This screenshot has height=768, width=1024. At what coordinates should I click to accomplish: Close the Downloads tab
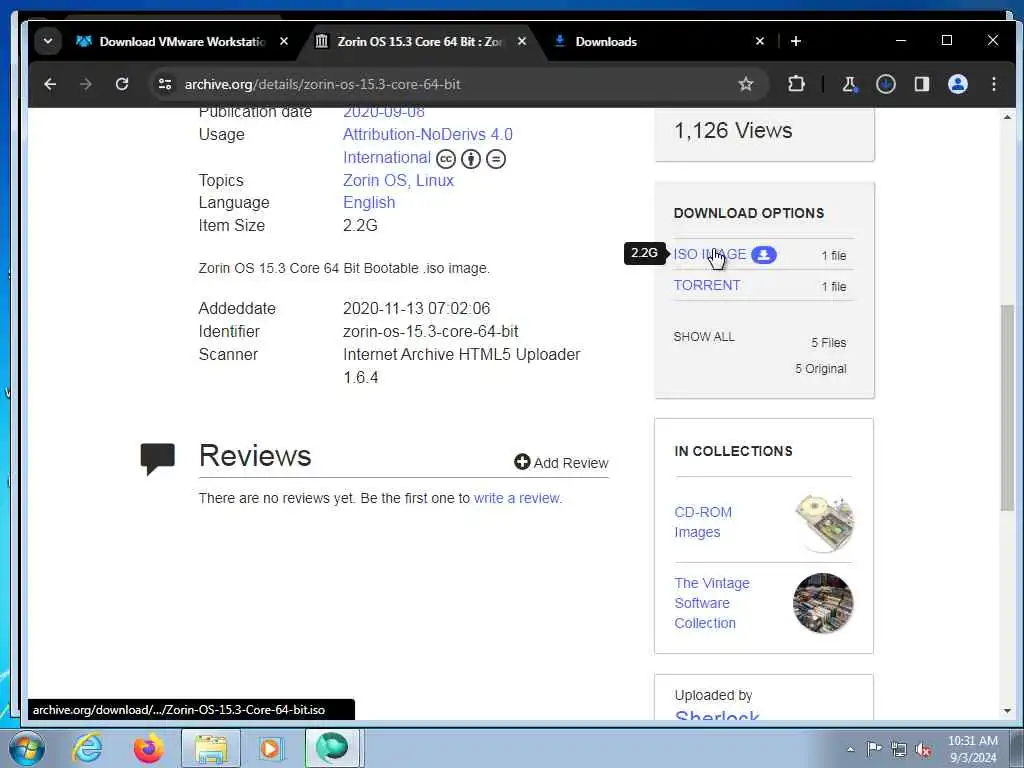(x=760, y=41)
